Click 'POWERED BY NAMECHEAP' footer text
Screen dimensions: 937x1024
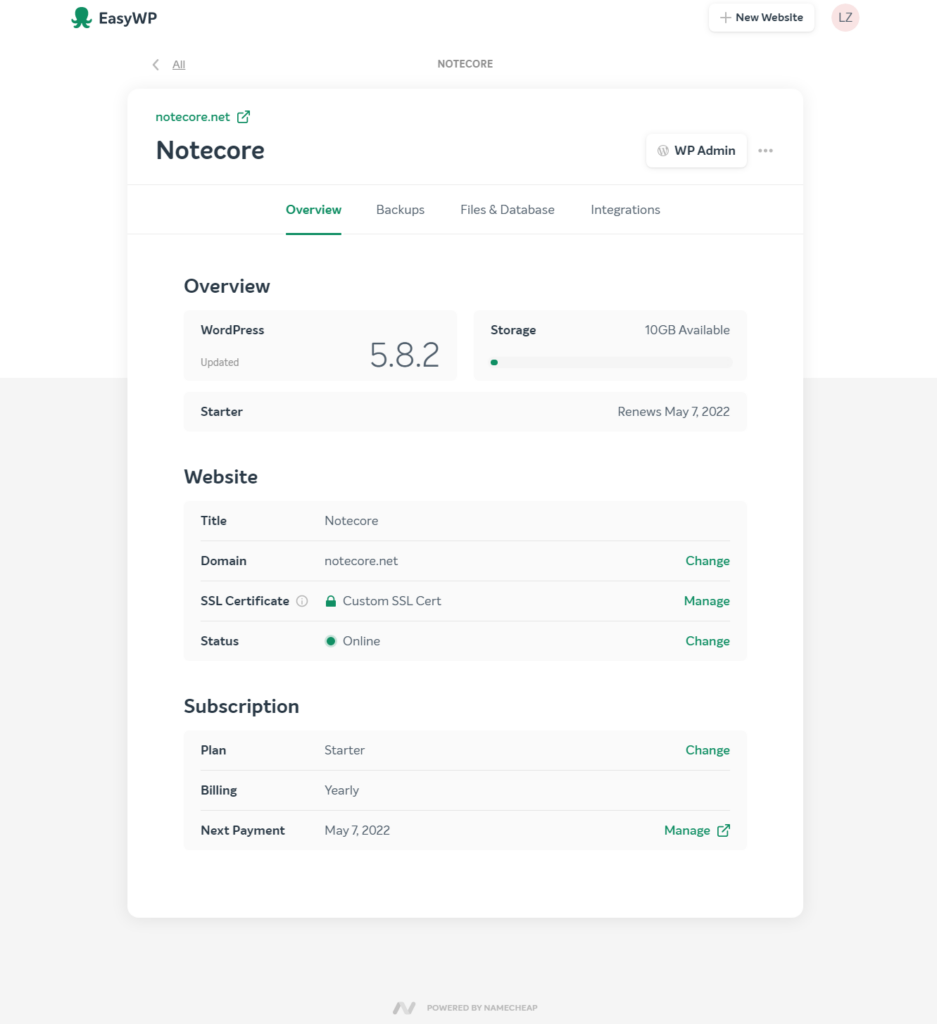pos(482,1008)
